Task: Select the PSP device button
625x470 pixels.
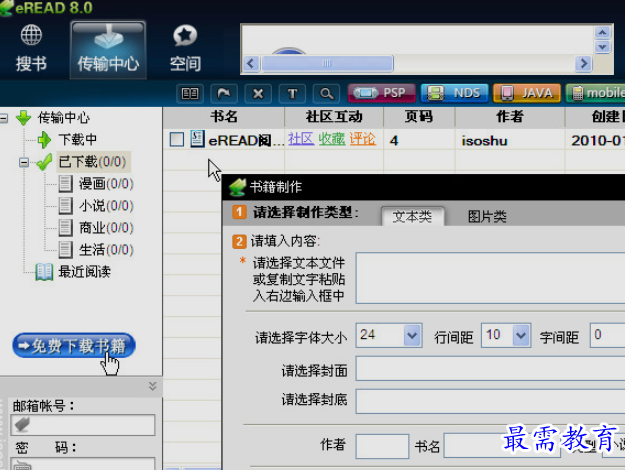Action: tap(381, 93)
